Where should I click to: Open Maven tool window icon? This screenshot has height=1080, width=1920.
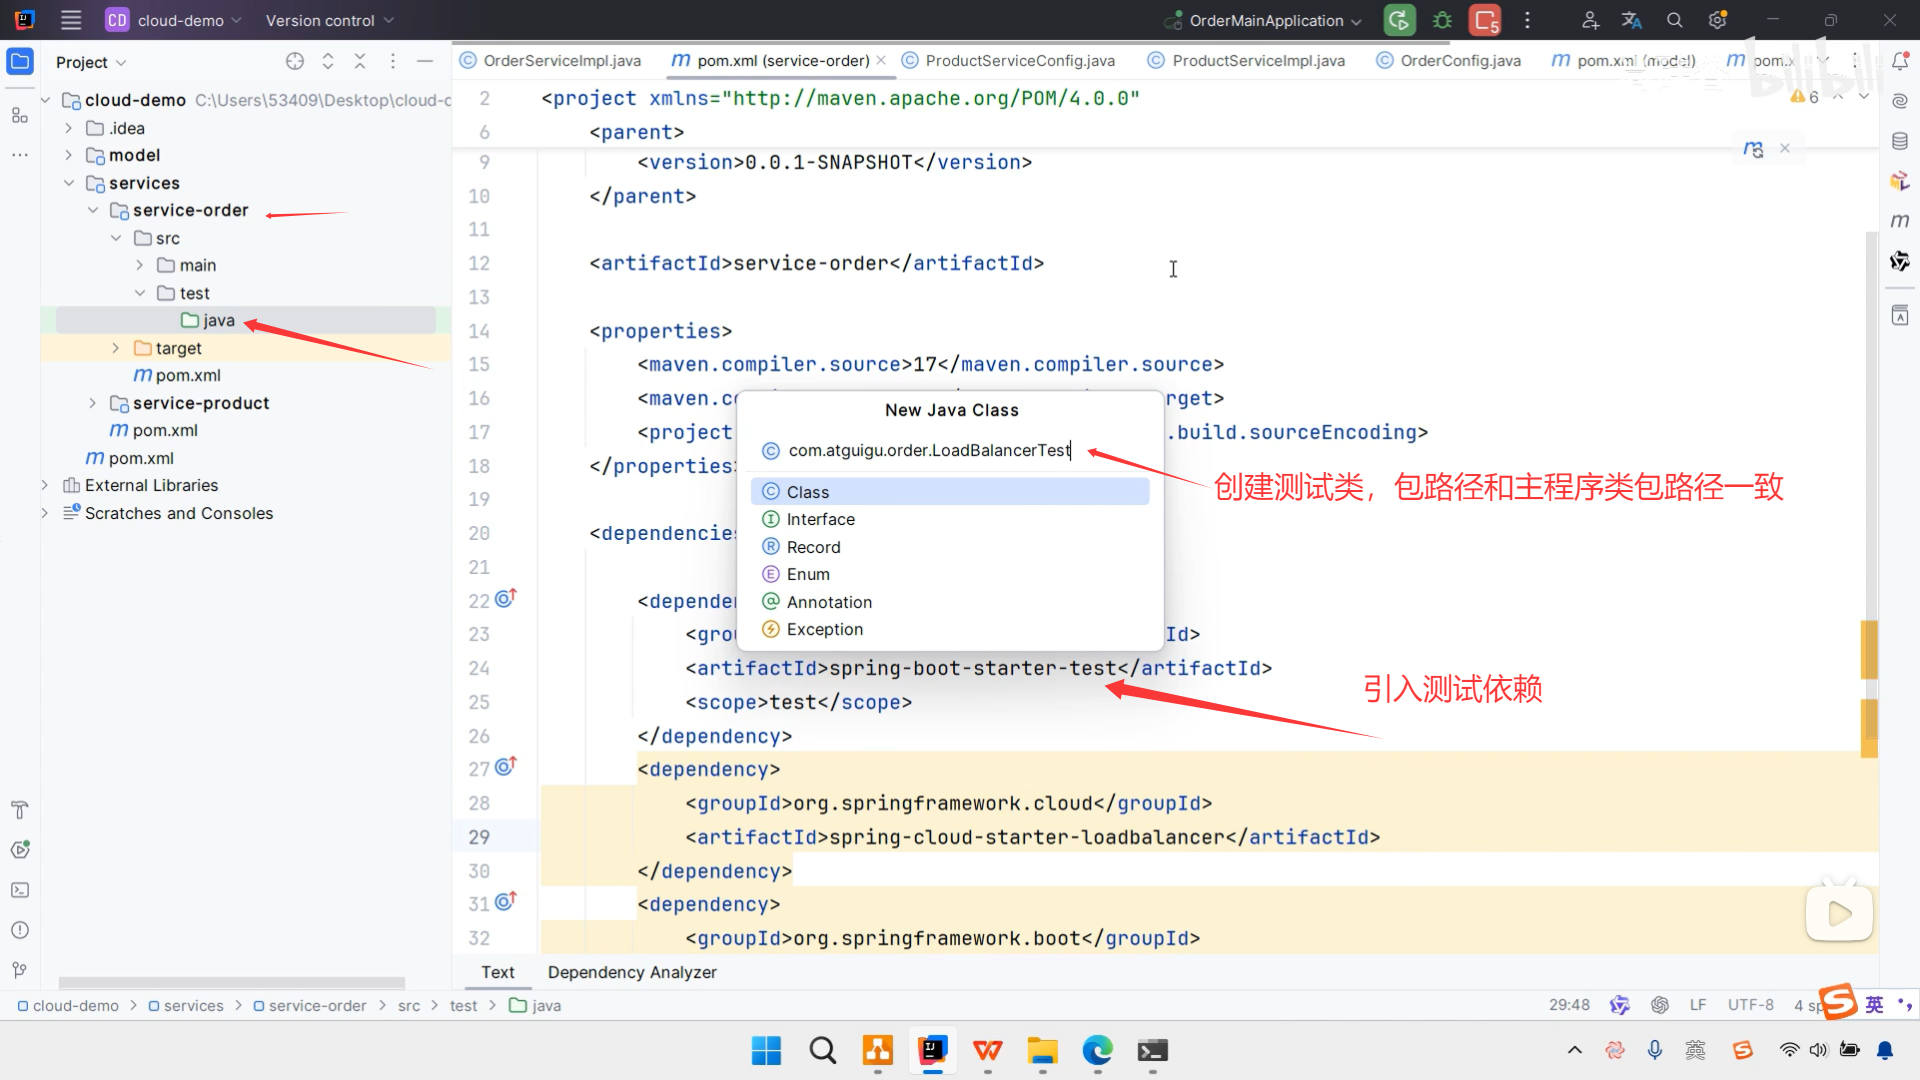pyautogui.click(x=1900, y=220)
